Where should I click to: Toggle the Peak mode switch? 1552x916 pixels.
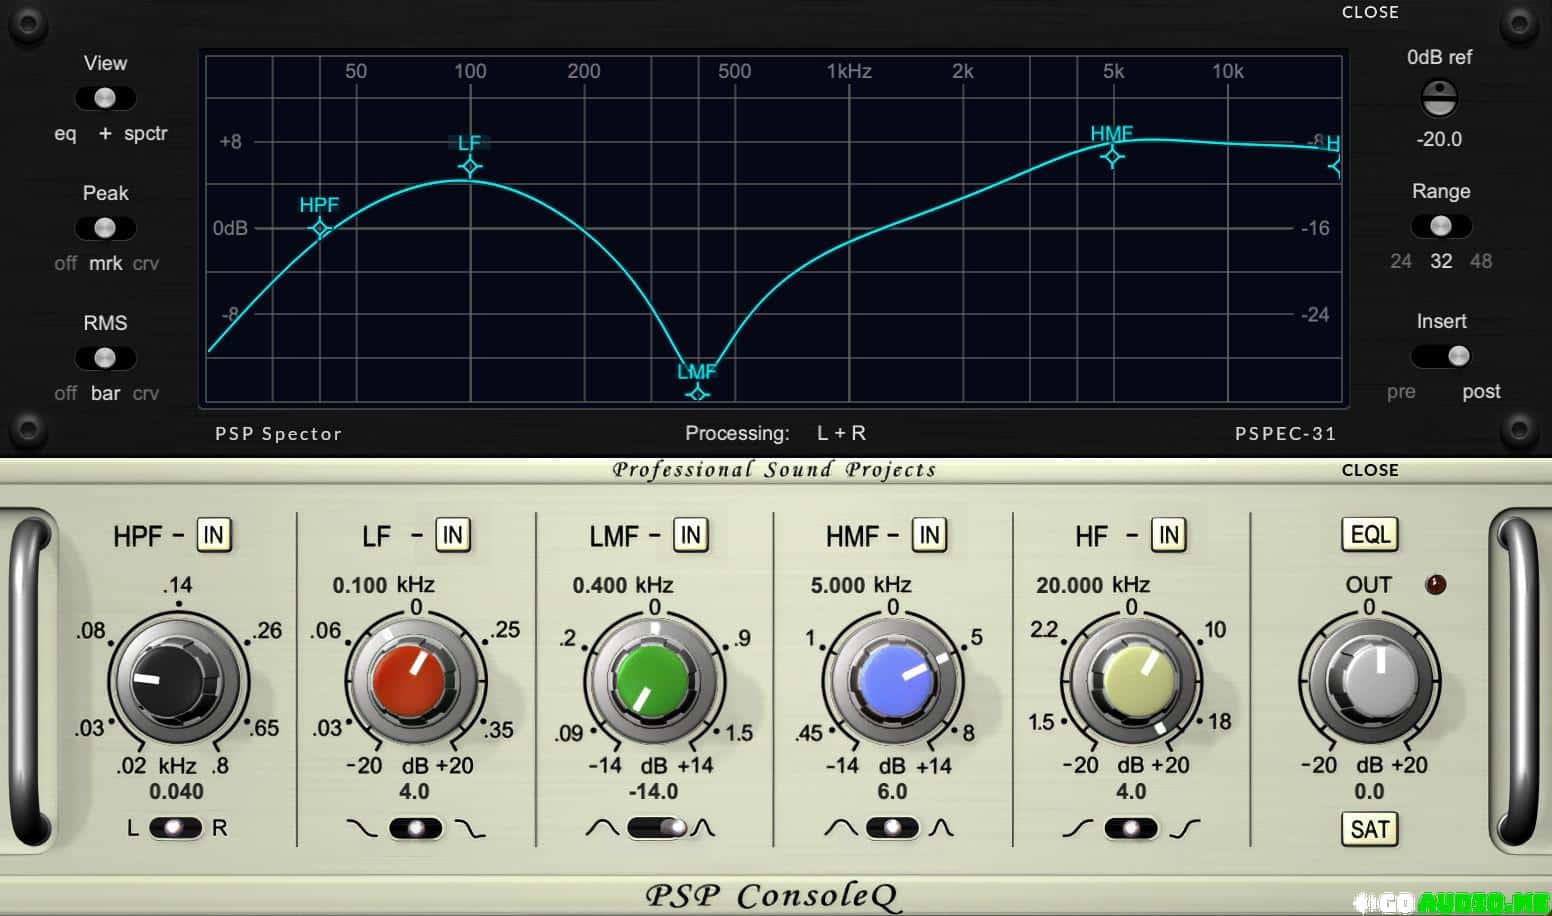[105, 228]
